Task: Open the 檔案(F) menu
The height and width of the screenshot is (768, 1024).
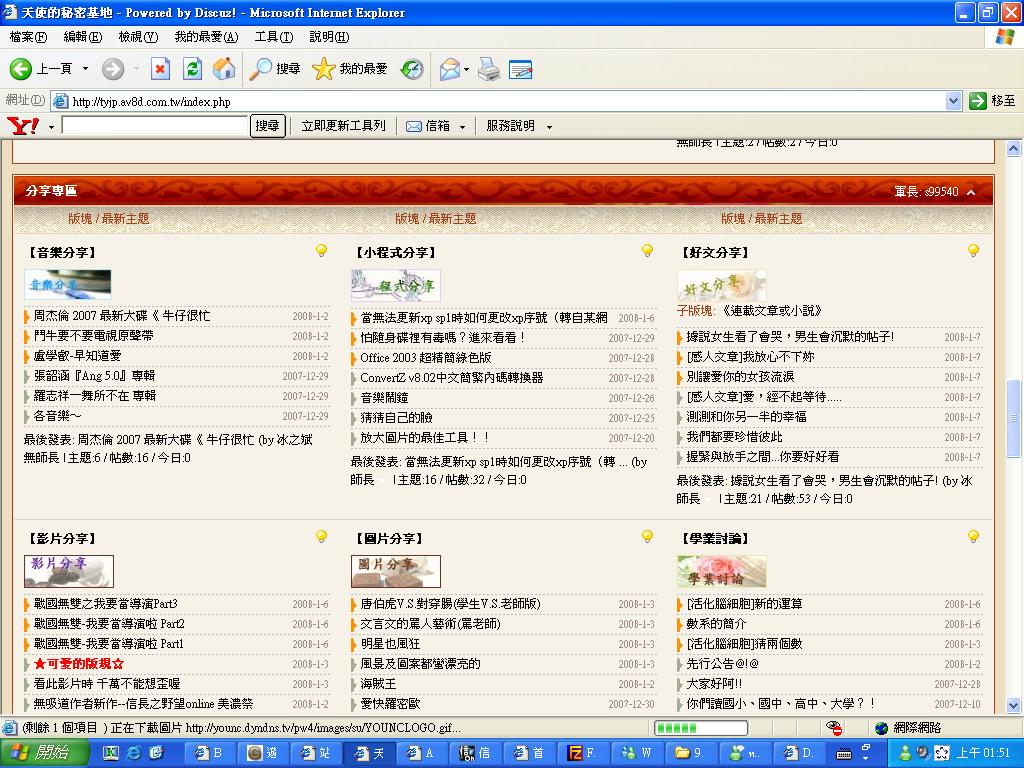Action: pyautogui.click(x=28, y=37)
